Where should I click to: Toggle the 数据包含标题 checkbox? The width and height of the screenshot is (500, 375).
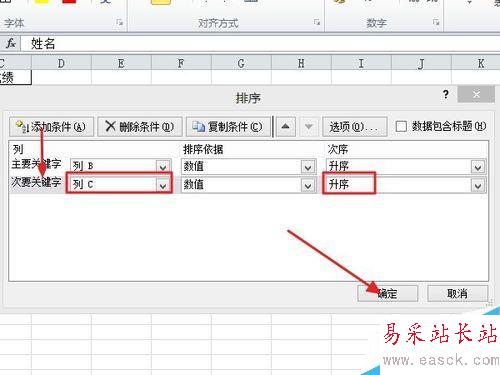click(x=401, y=127)
